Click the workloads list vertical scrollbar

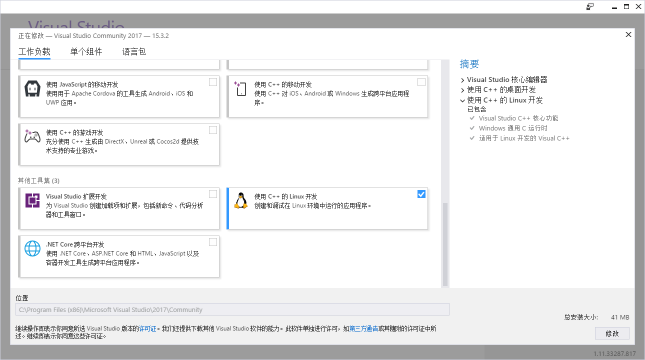click(445, 245)
